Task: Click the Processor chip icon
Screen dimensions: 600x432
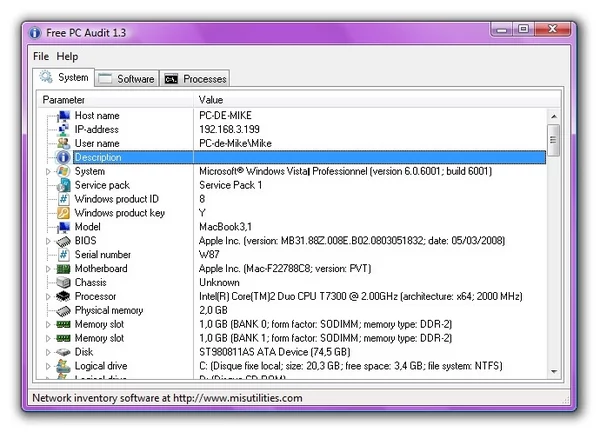Action: pos(64,297)
